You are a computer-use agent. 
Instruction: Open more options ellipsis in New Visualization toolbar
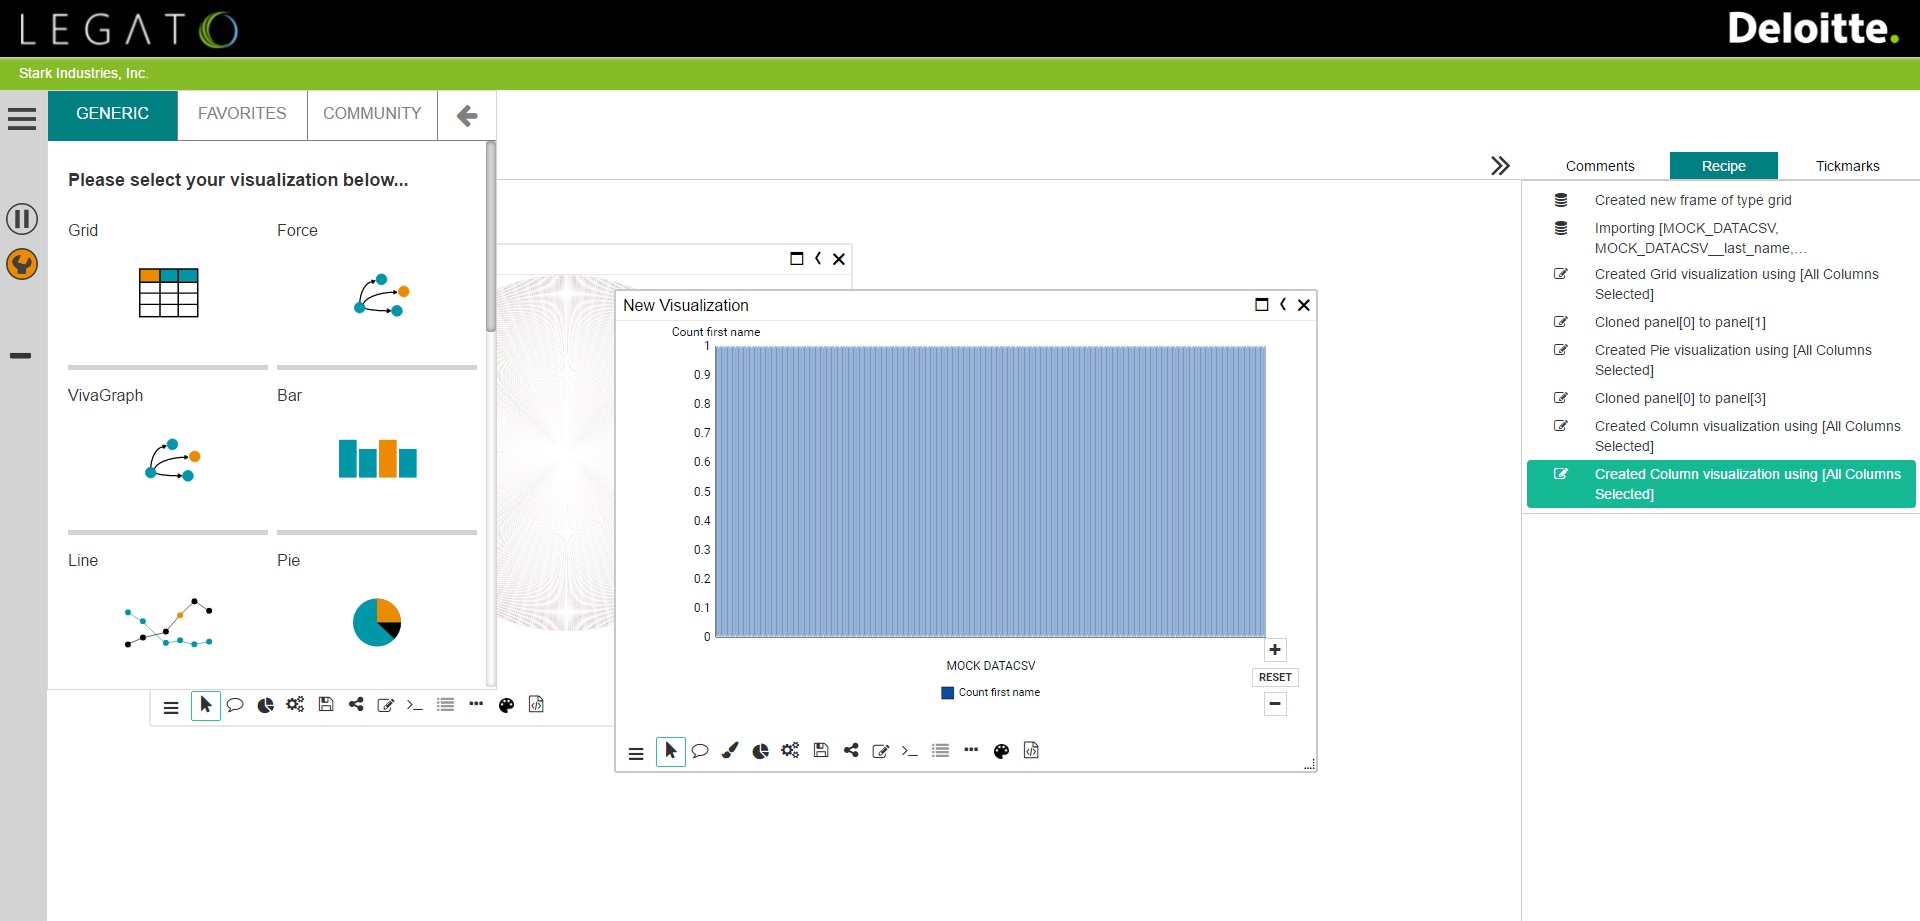coord(971,750)
